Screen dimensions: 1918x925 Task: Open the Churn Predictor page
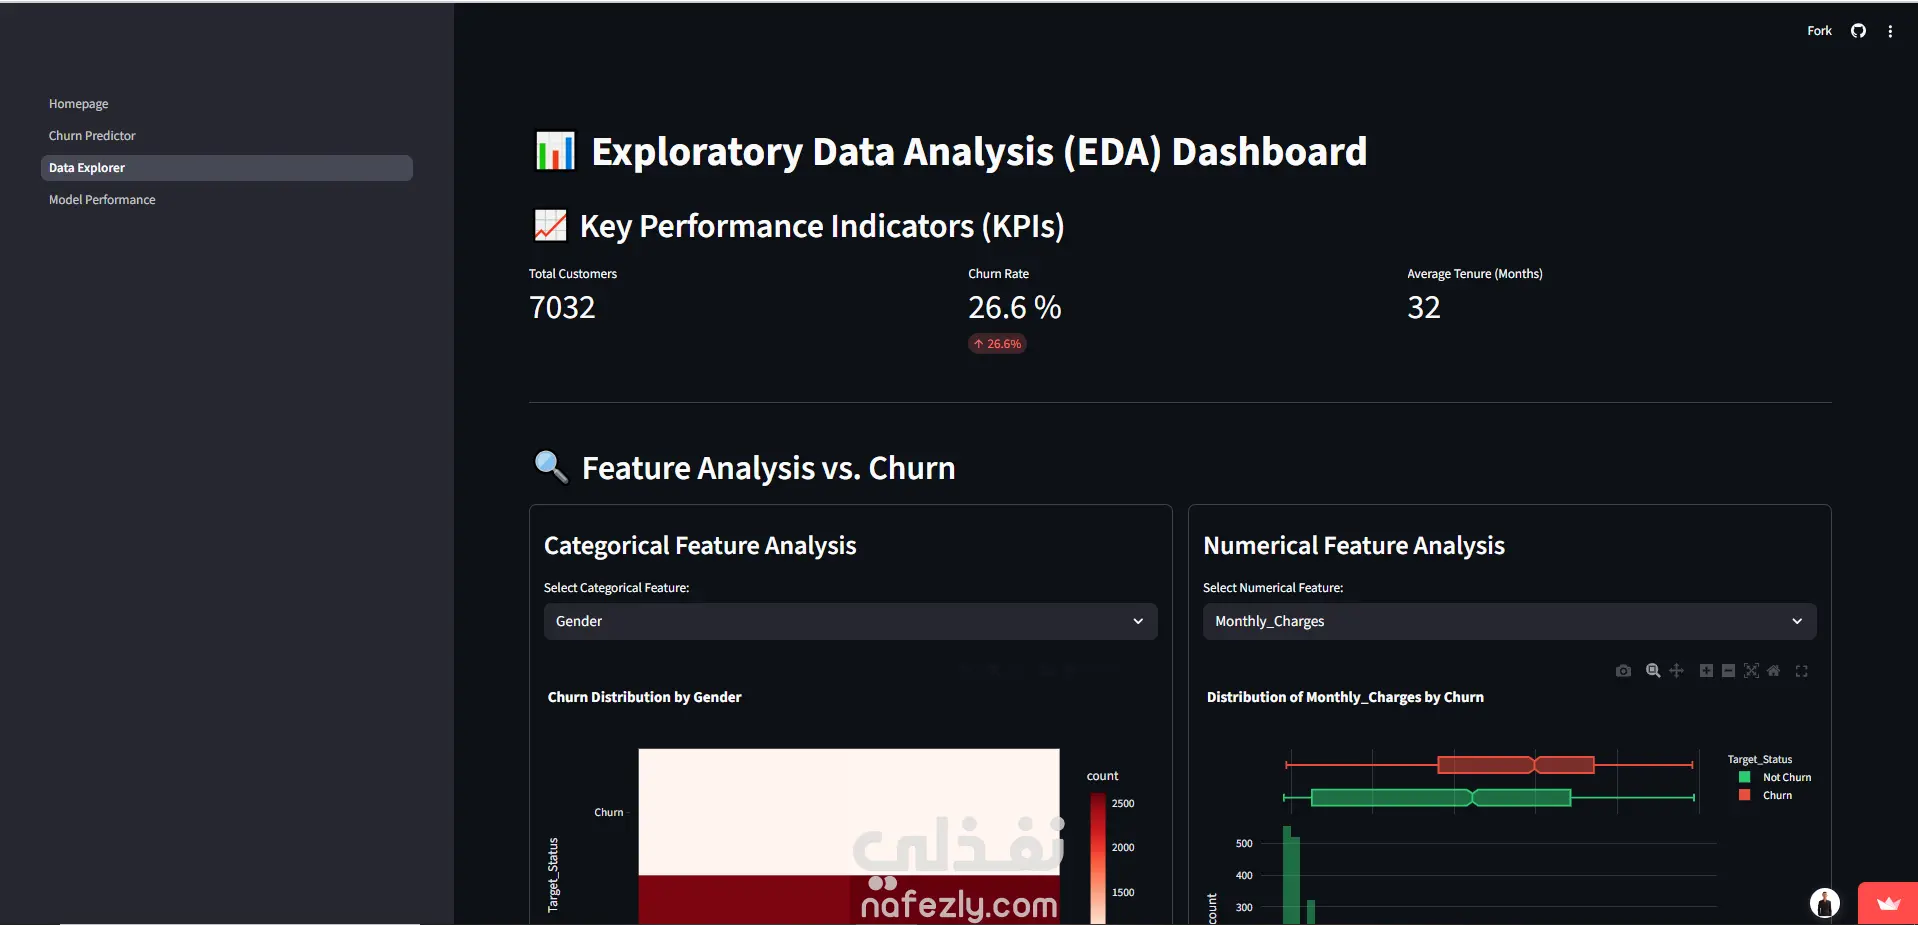(92, 136)
